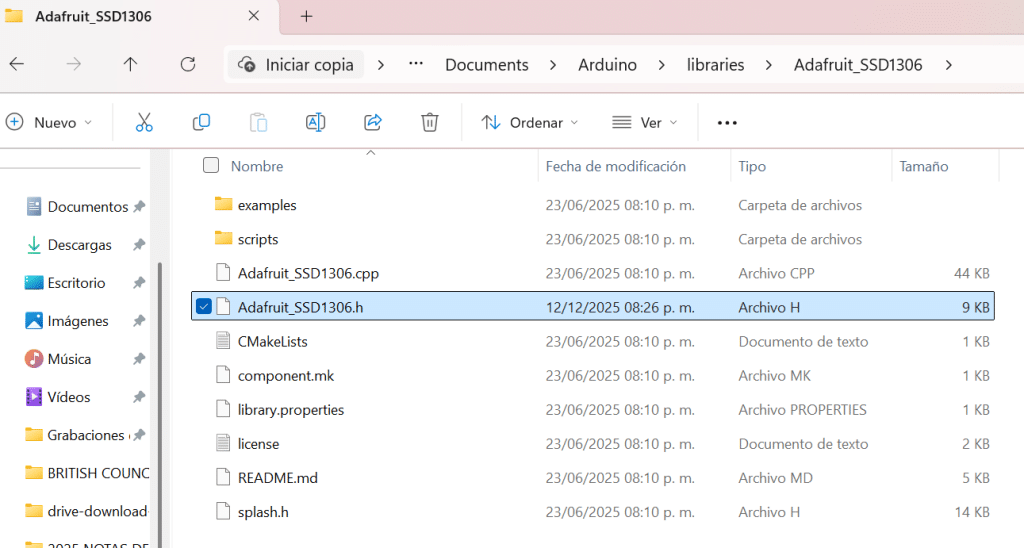Go up one folder level
This screenshot has width=1024, height=548.
(x=131, y=64)
